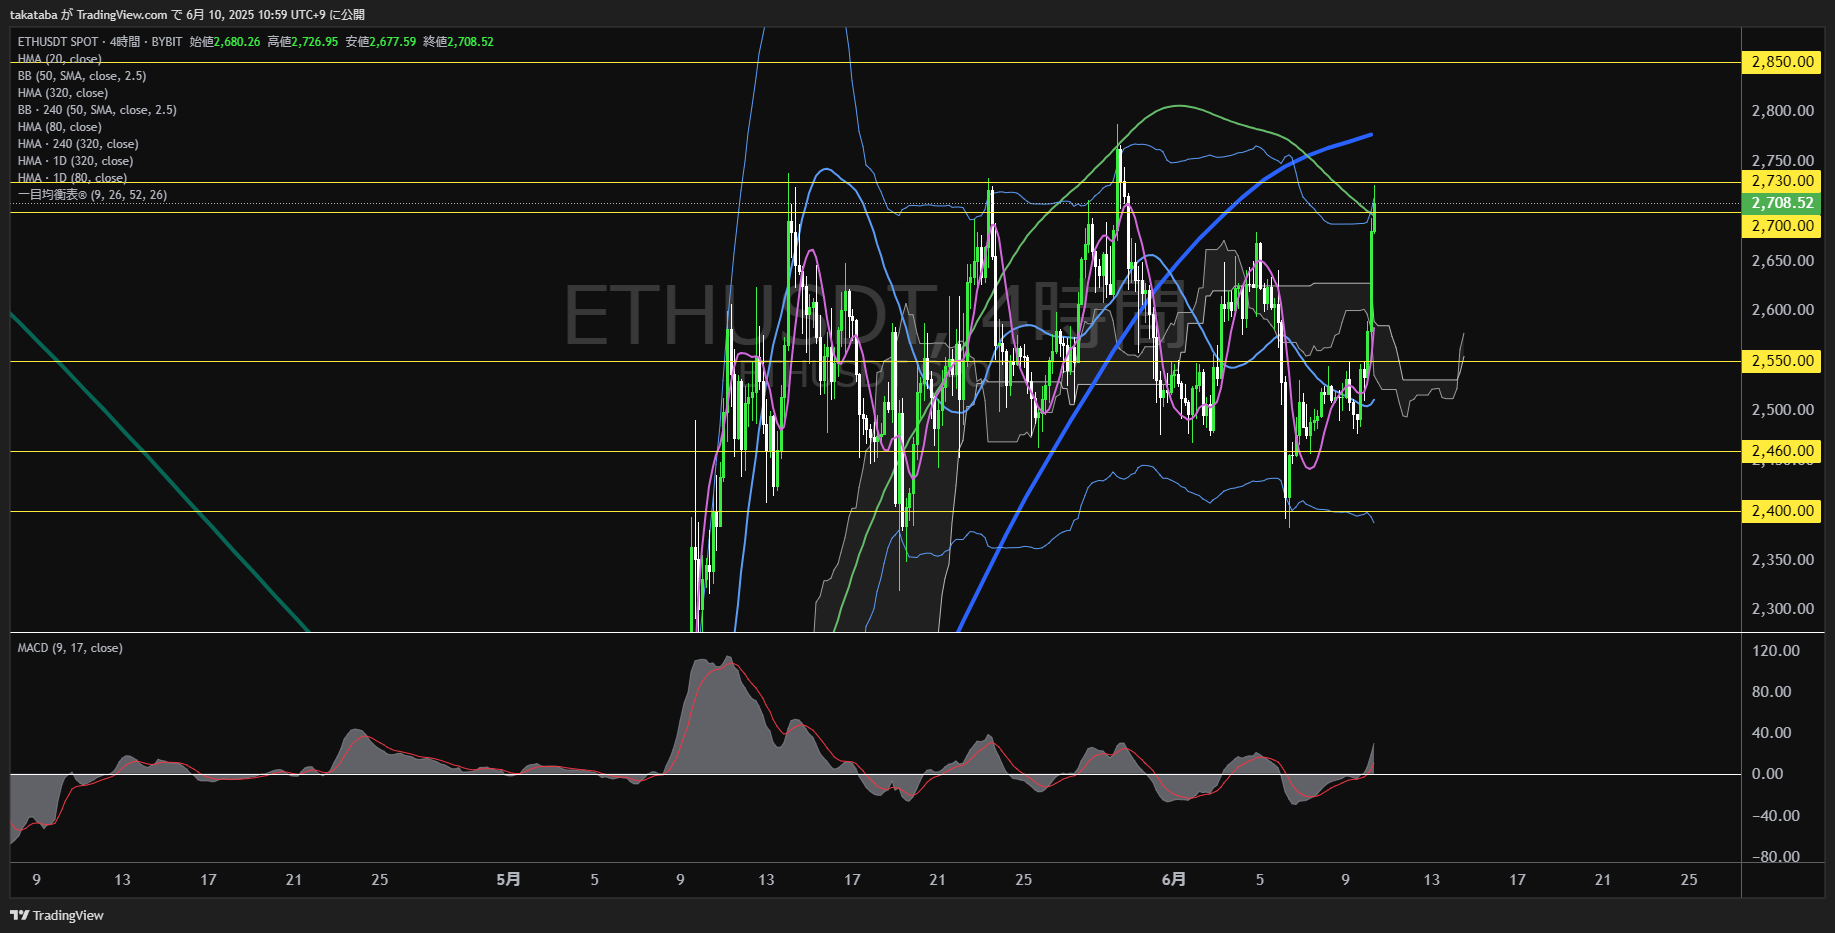
Task: Click the 2,650.00 price axis label
Action: point(1783,261)
